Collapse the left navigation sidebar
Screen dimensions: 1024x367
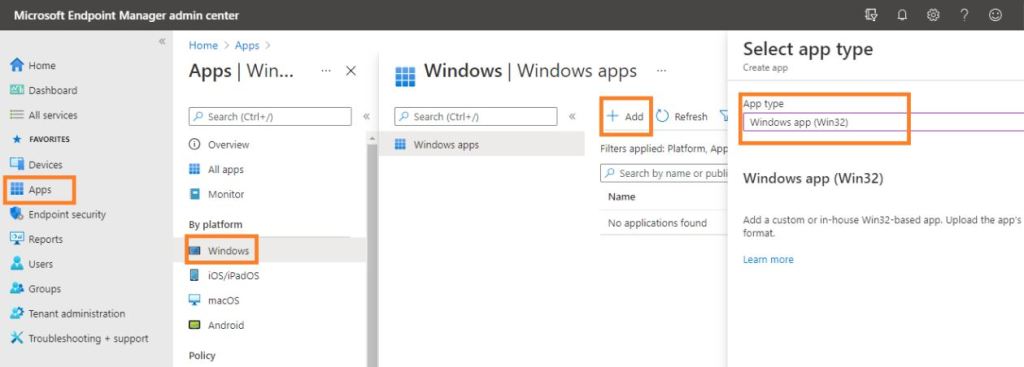click(162, 41)
